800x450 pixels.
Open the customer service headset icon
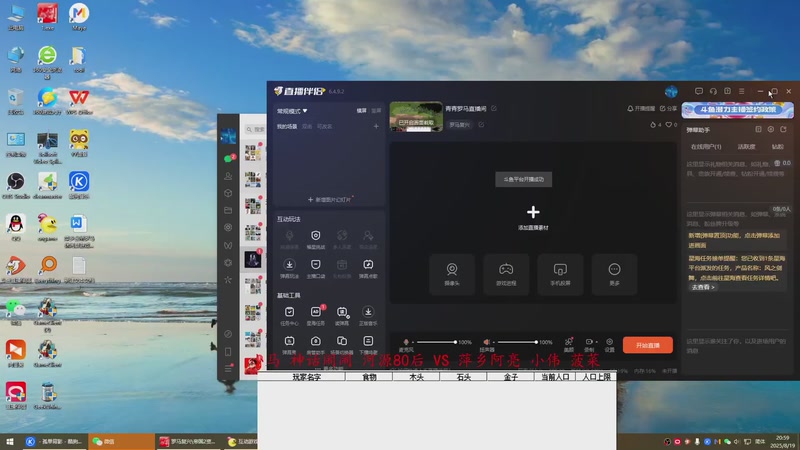(x=713, y=91)
